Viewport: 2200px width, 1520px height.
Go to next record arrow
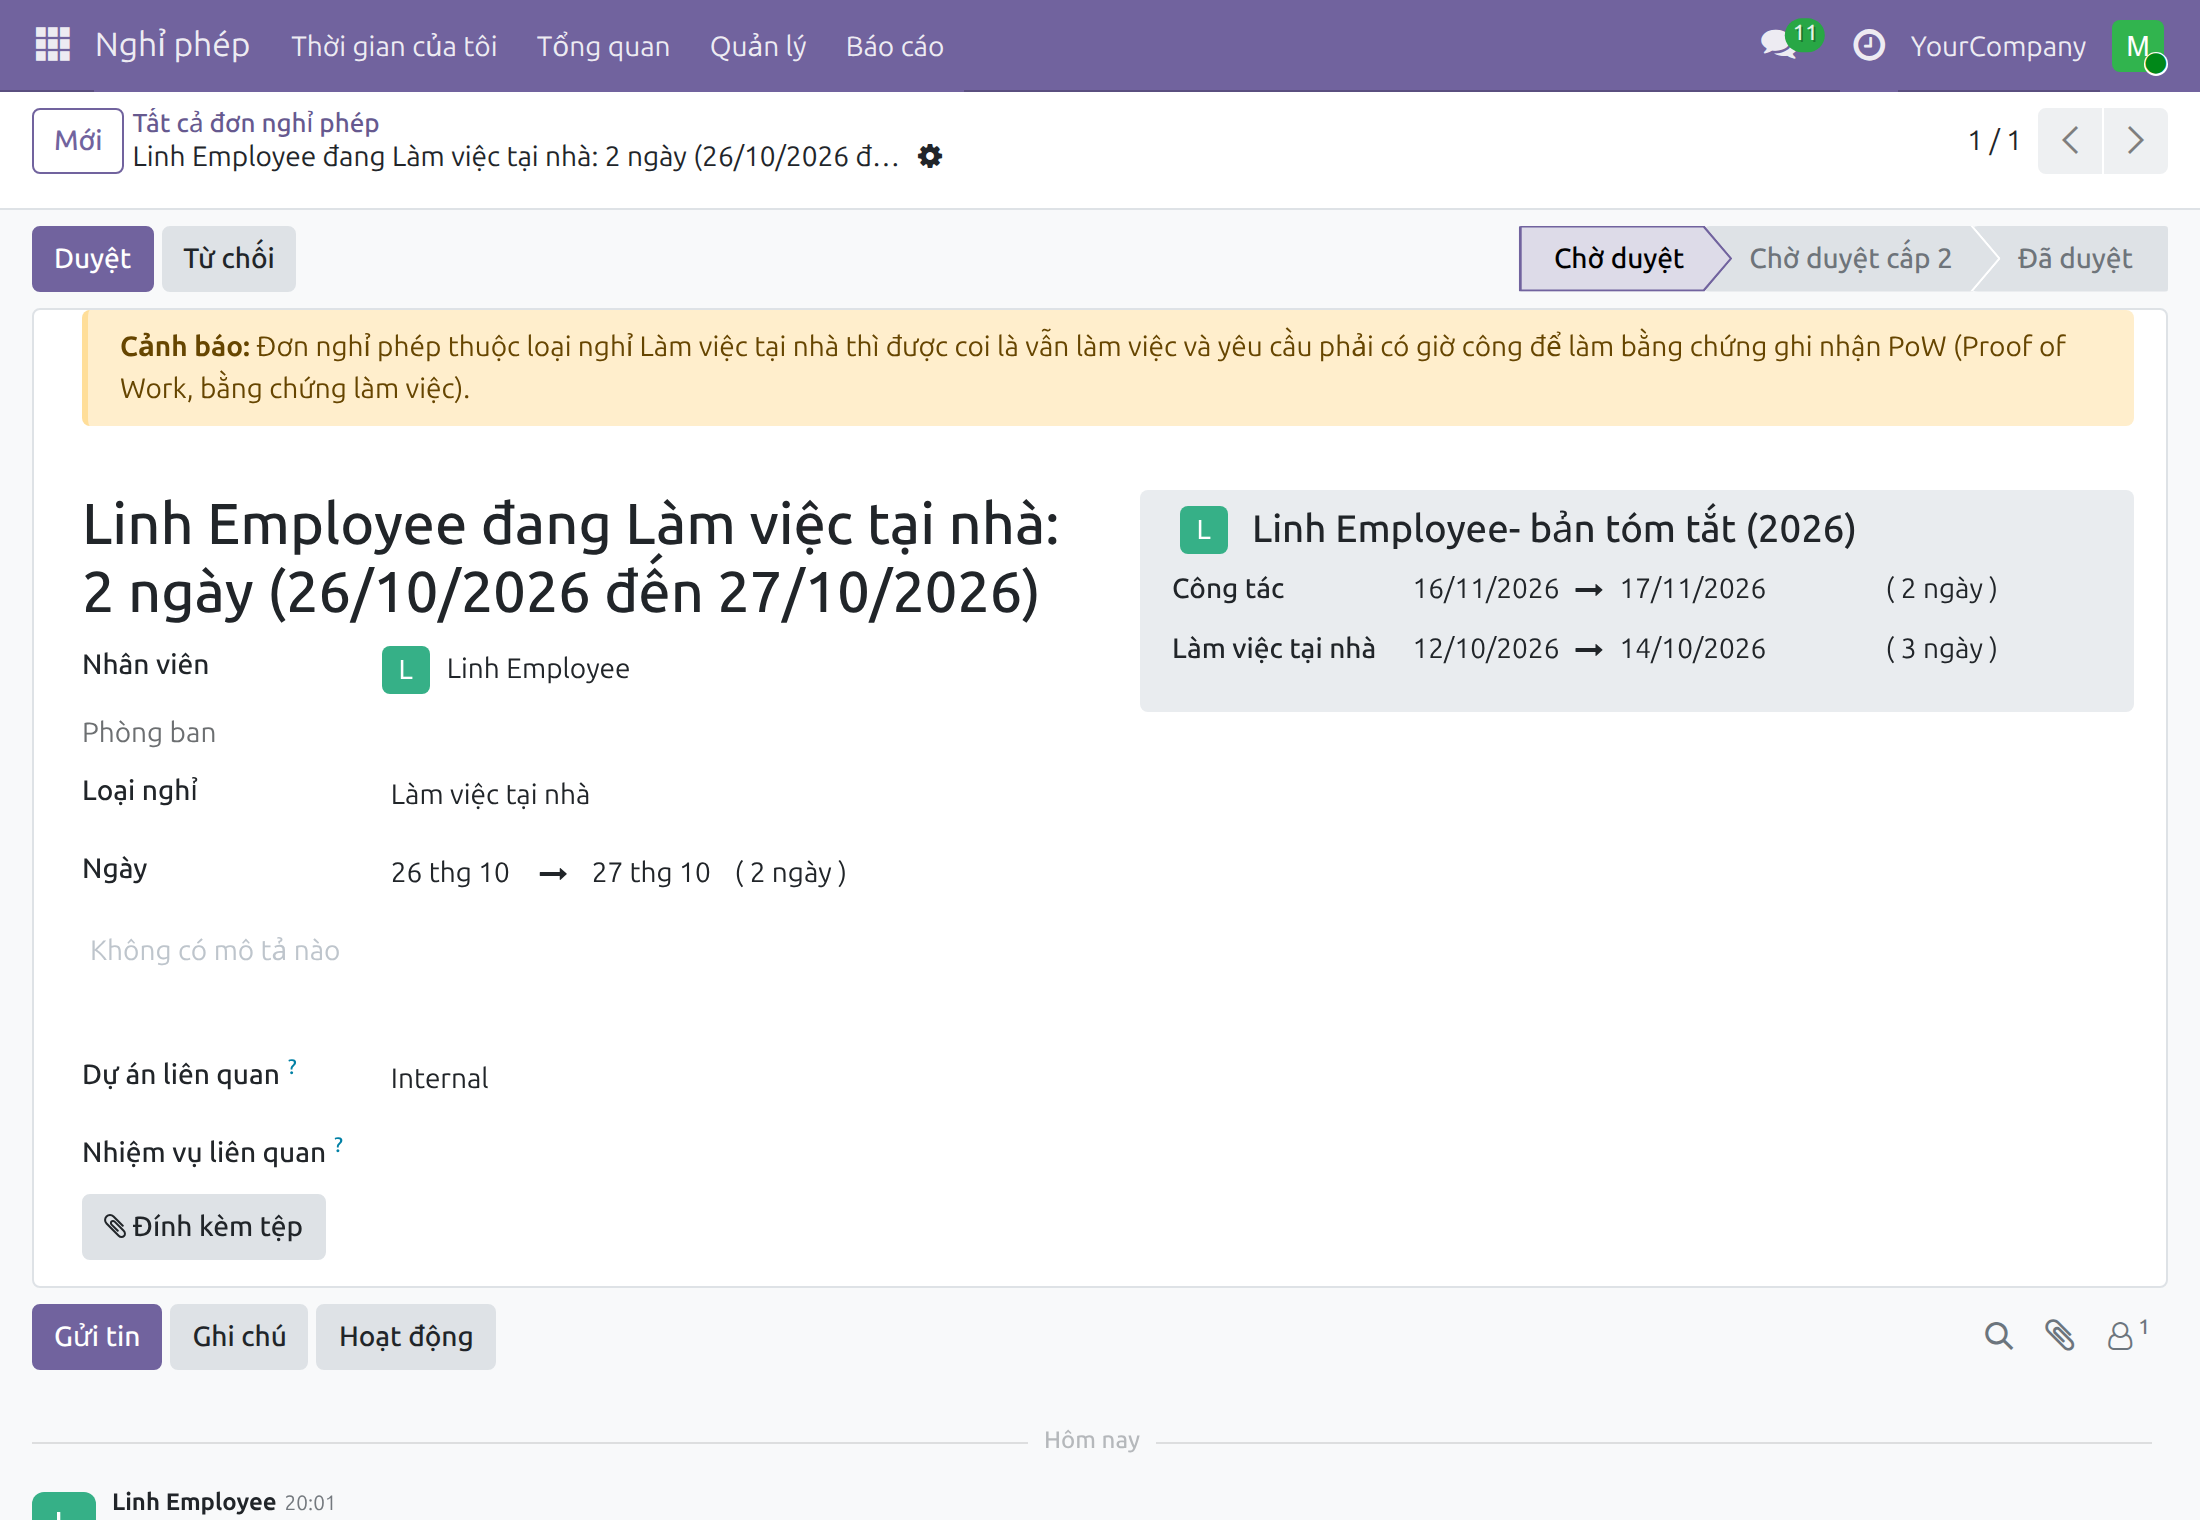pyautogui.click(x=2135, y=141)
